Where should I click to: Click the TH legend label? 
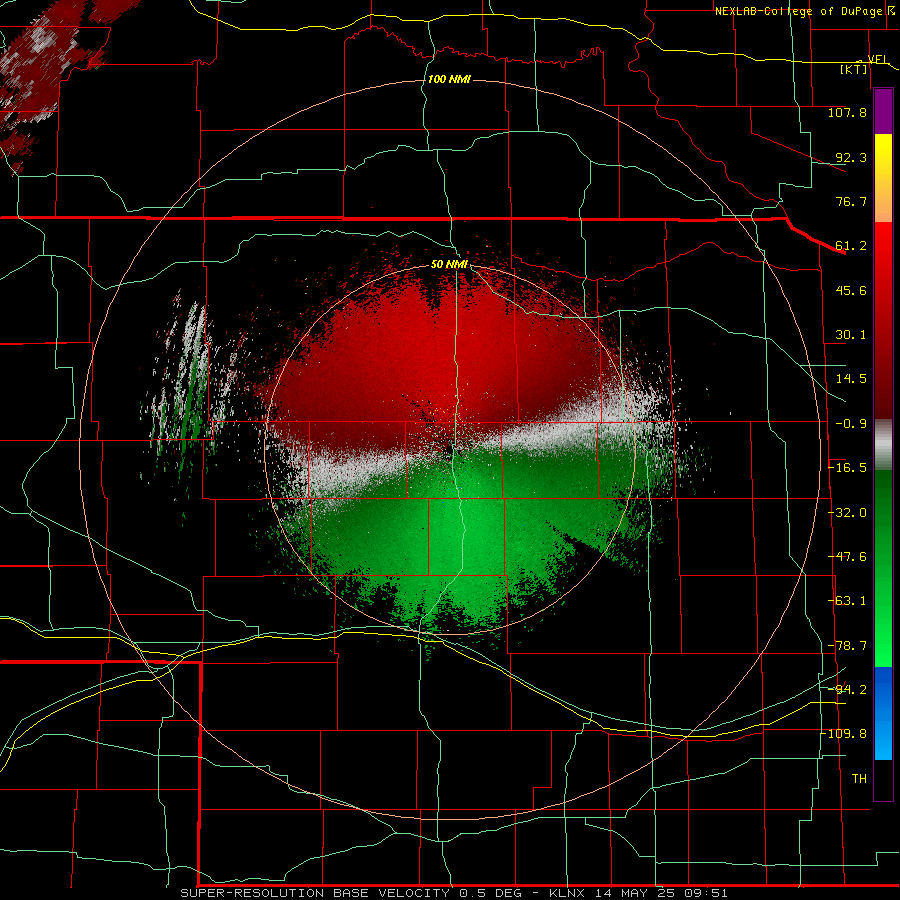[859, 779]
